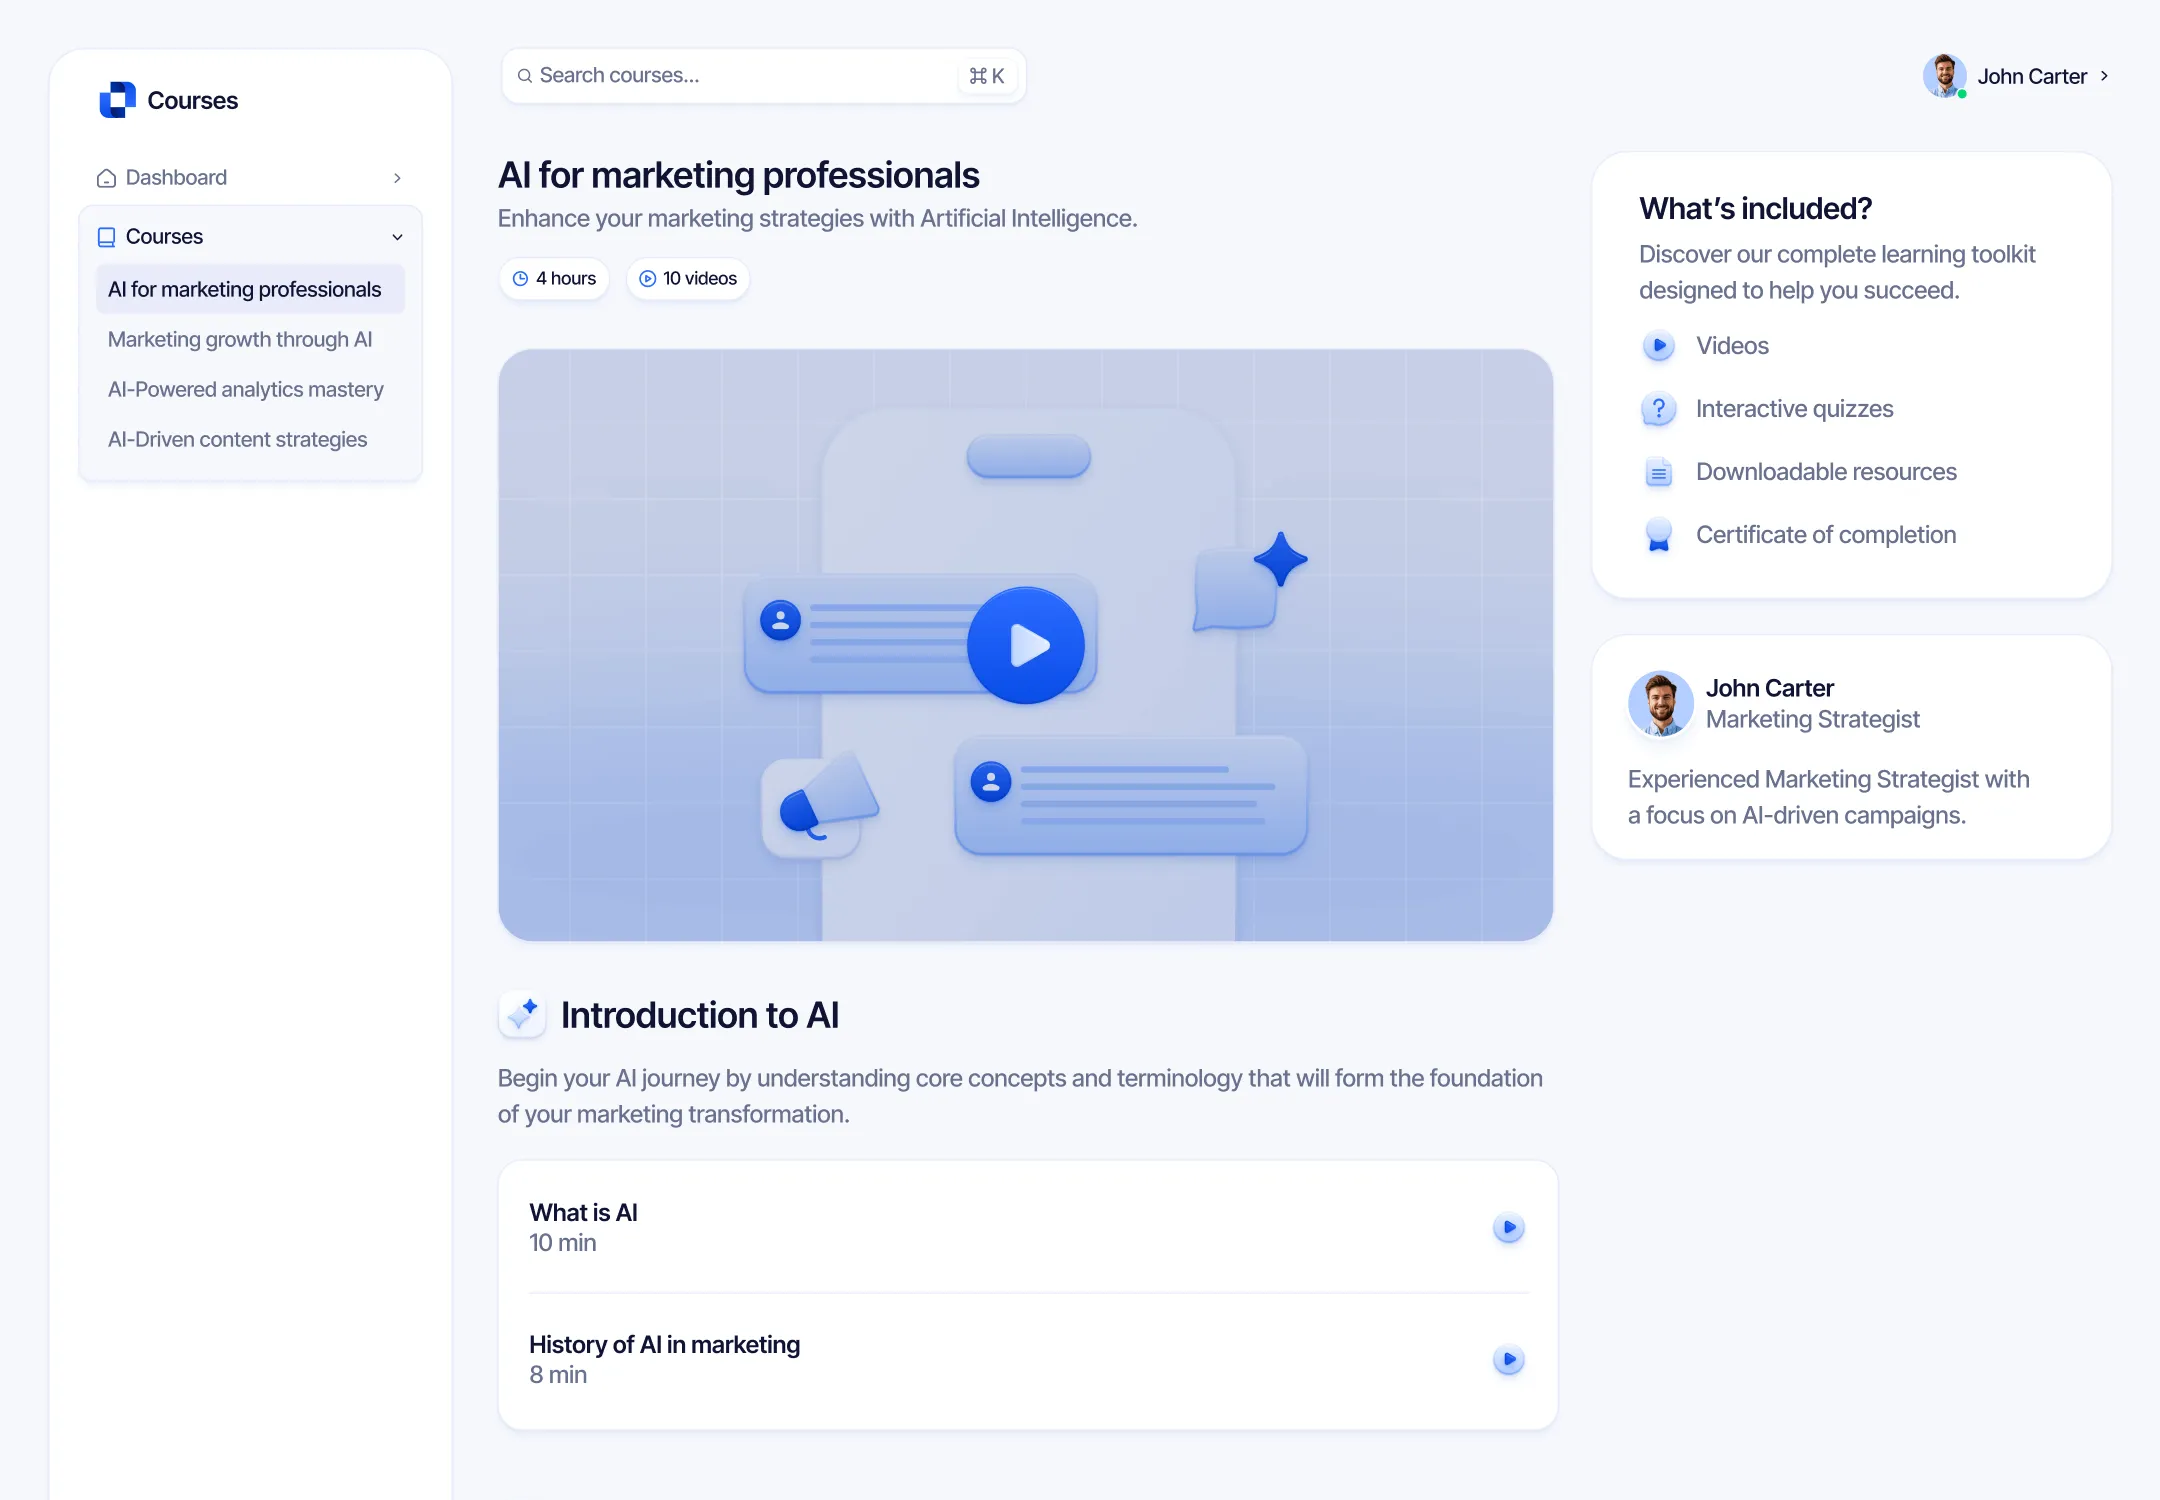The image size is (2160, 1500).
Task: Focus the Search courses input field
Action: pyautogui.click(x=740, y=76)
